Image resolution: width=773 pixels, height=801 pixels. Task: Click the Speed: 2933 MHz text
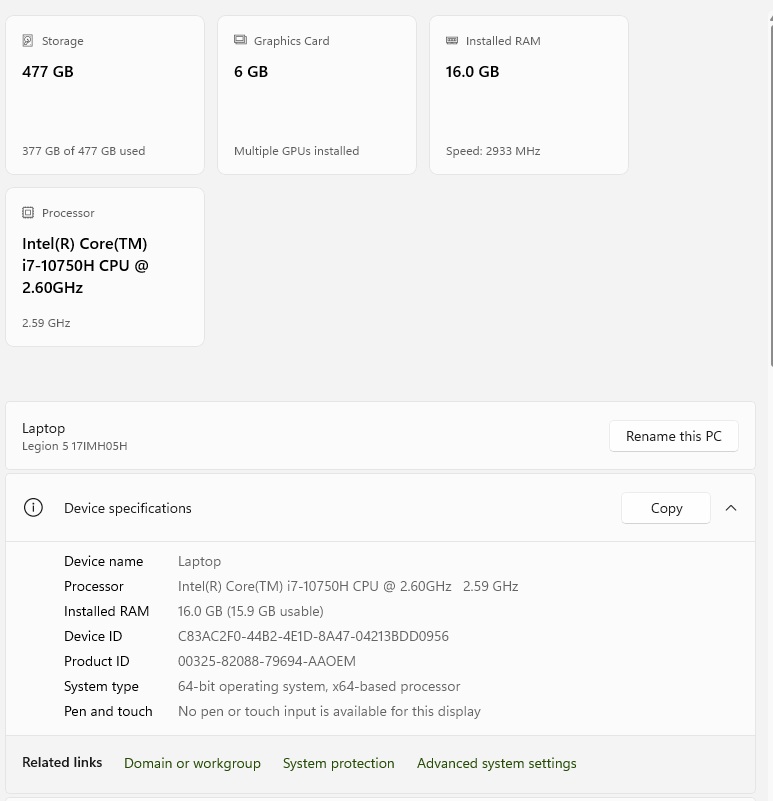click(x=493, y=151)
